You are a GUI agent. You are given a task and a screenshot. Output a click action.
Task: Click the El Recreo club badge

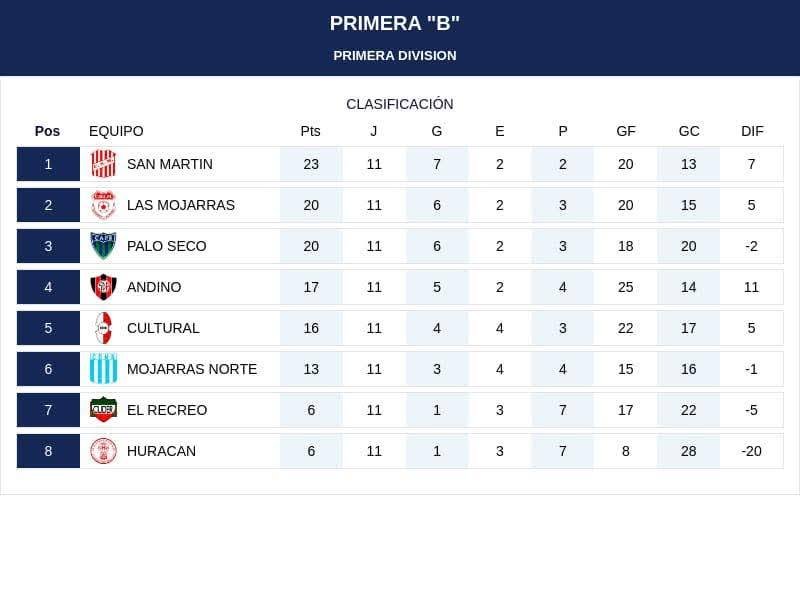point(104,410)
